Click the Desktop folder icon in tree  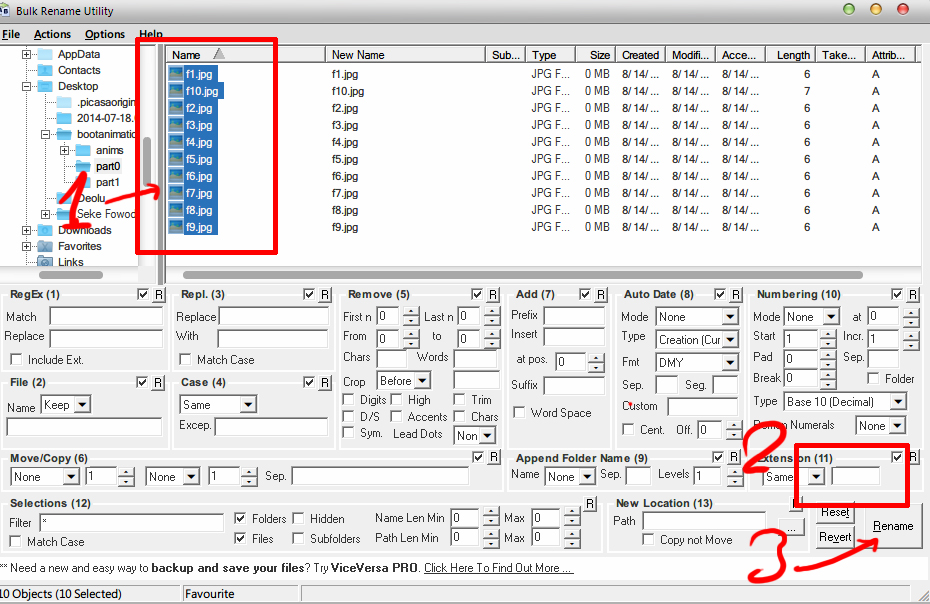pyautogui.click(x=45, y=86)
